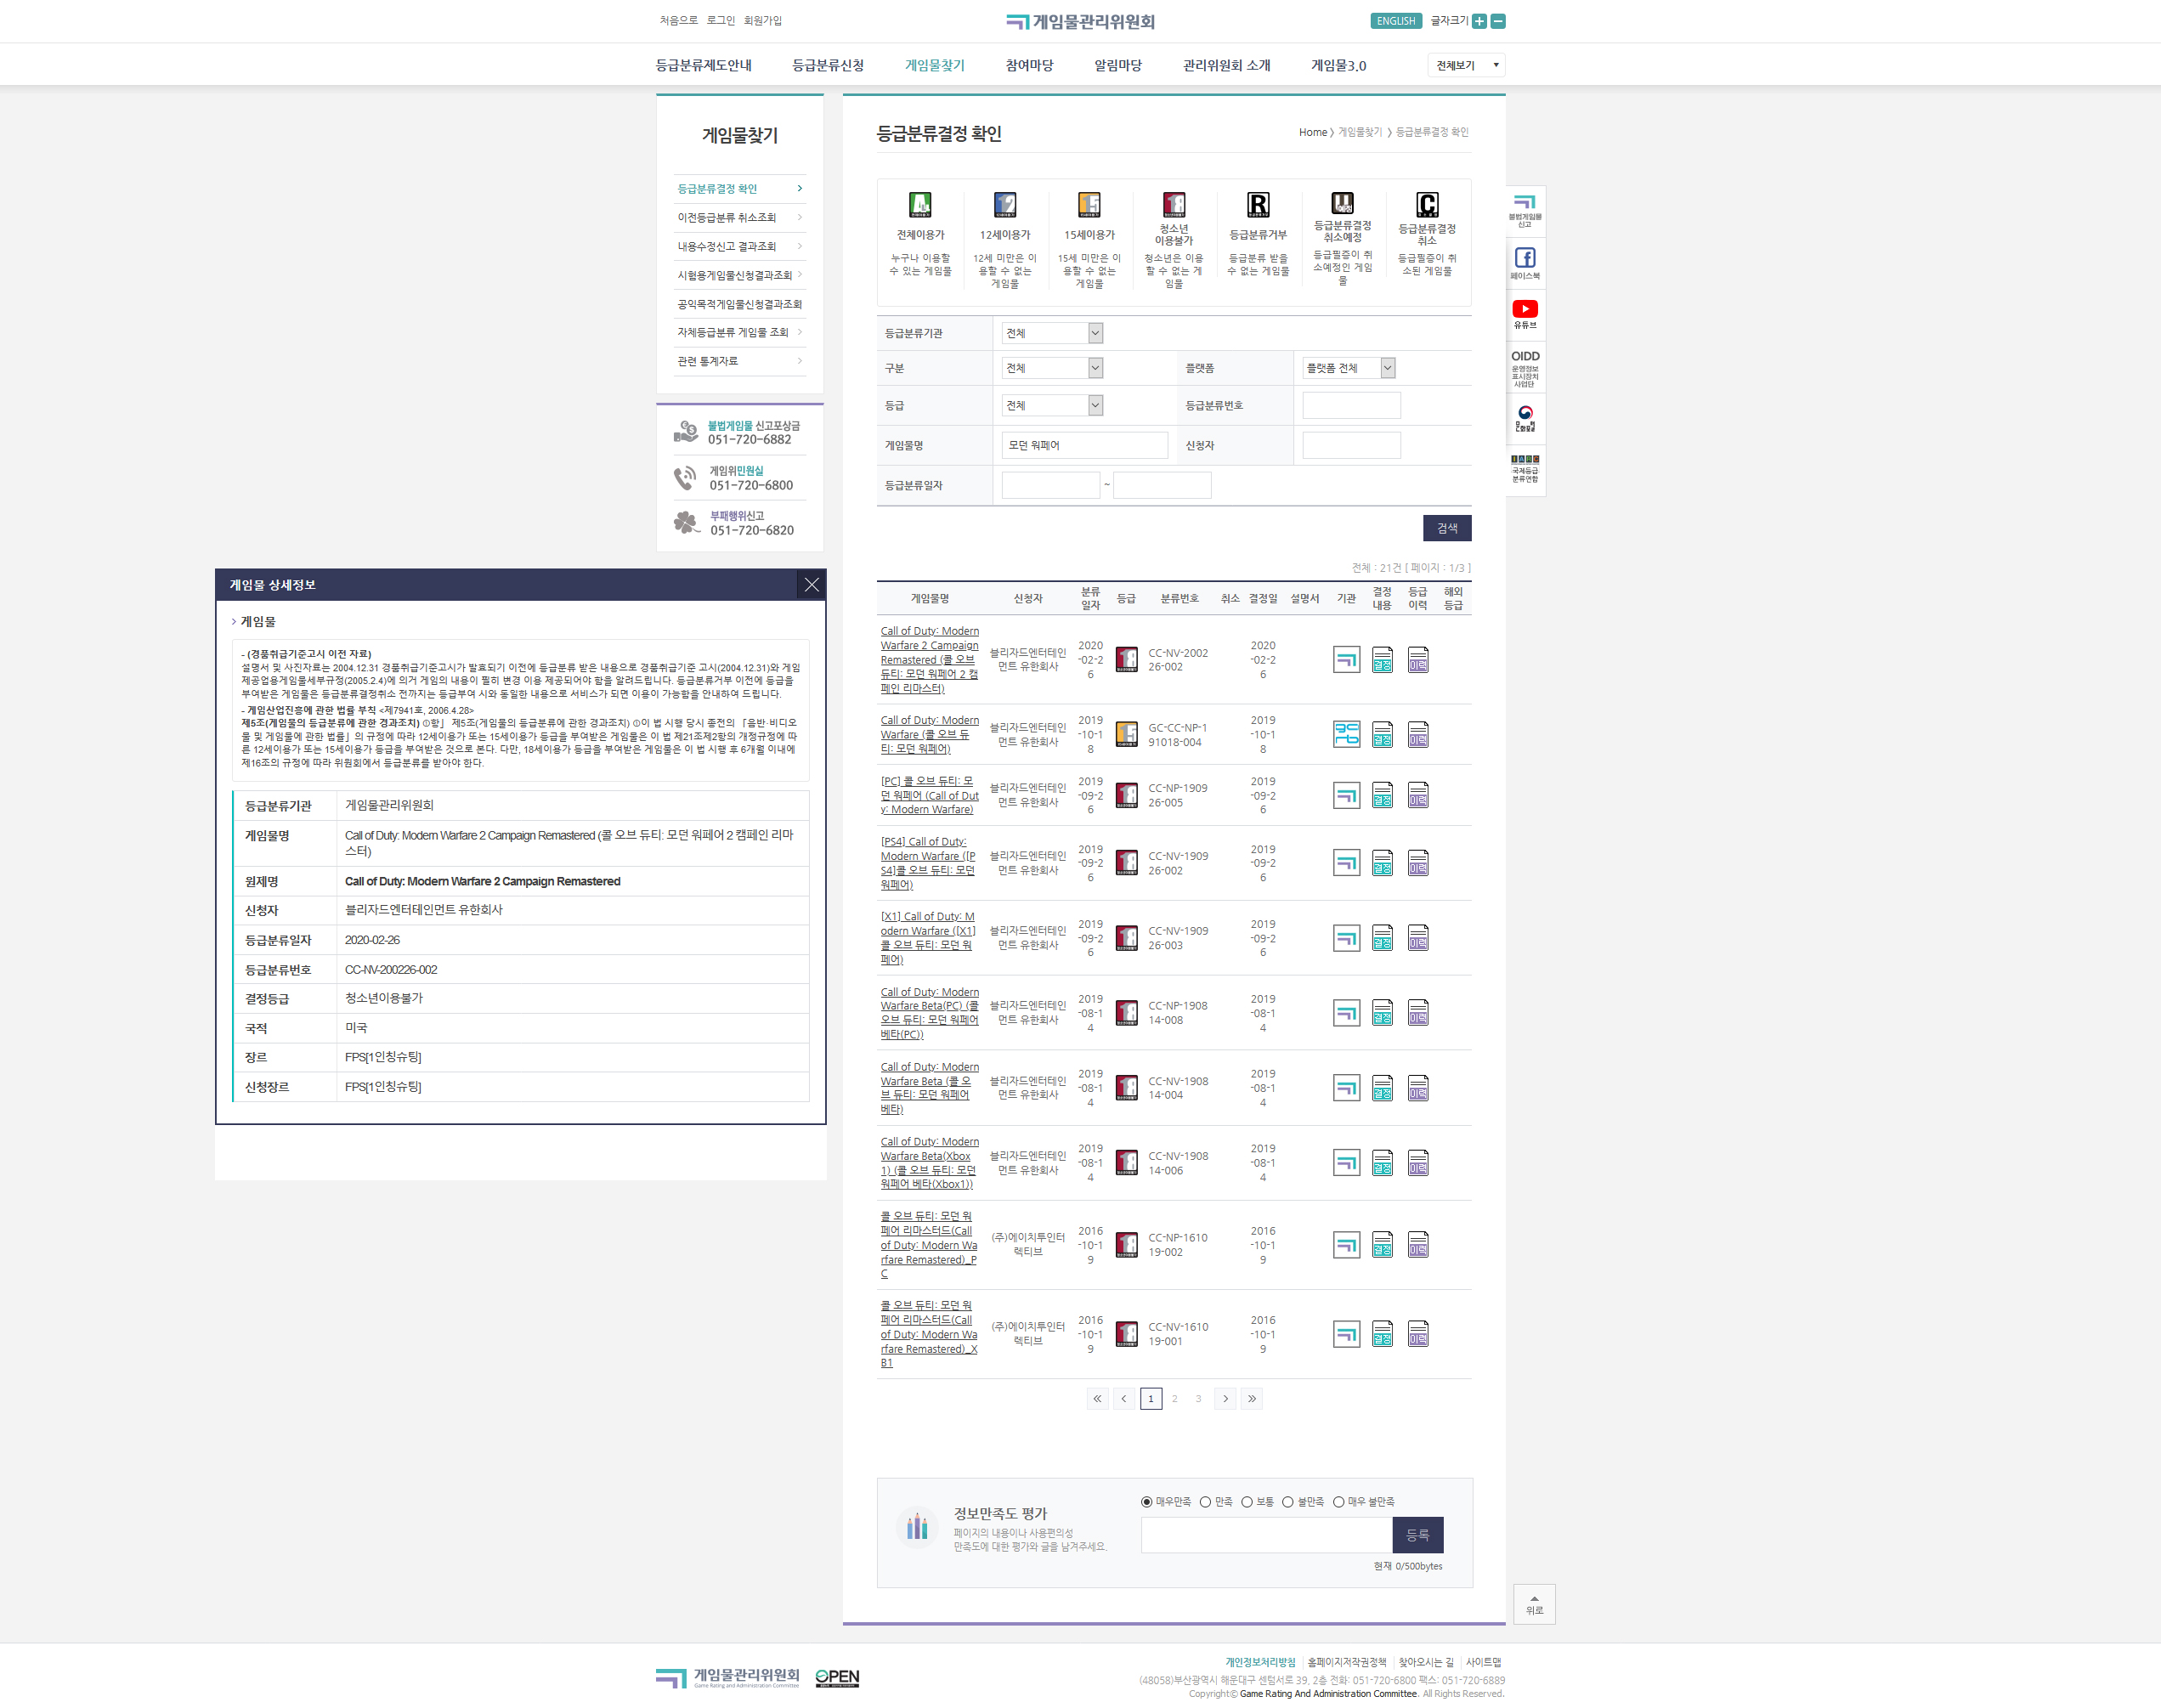Viewport: 2161px width, 1708px height.
Task: Open the 전체보기 dropdown in the navigation bar
Action: pyautogui.click(x=1466, y=65)
